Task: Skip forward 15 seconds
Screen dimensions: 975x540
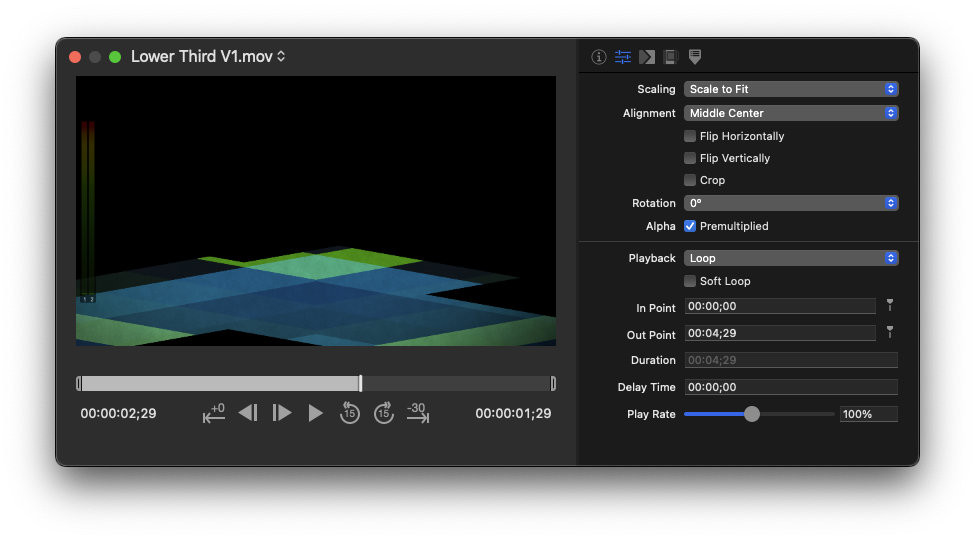Action: click(x=384, y=413)
